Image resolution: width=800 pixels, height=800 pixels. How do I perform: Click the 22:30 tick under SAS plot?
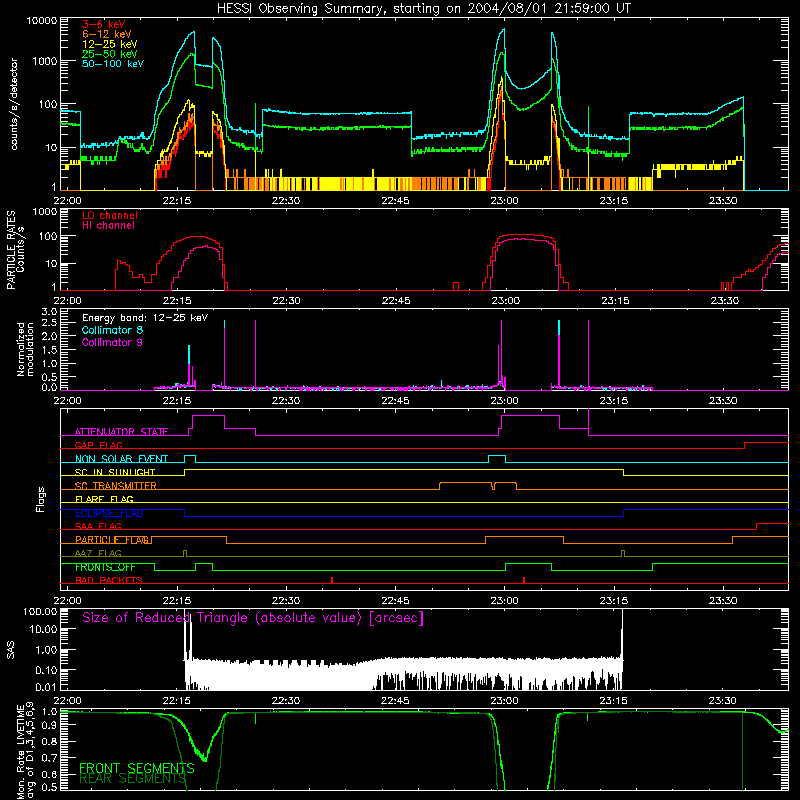[x=286, y=701]
